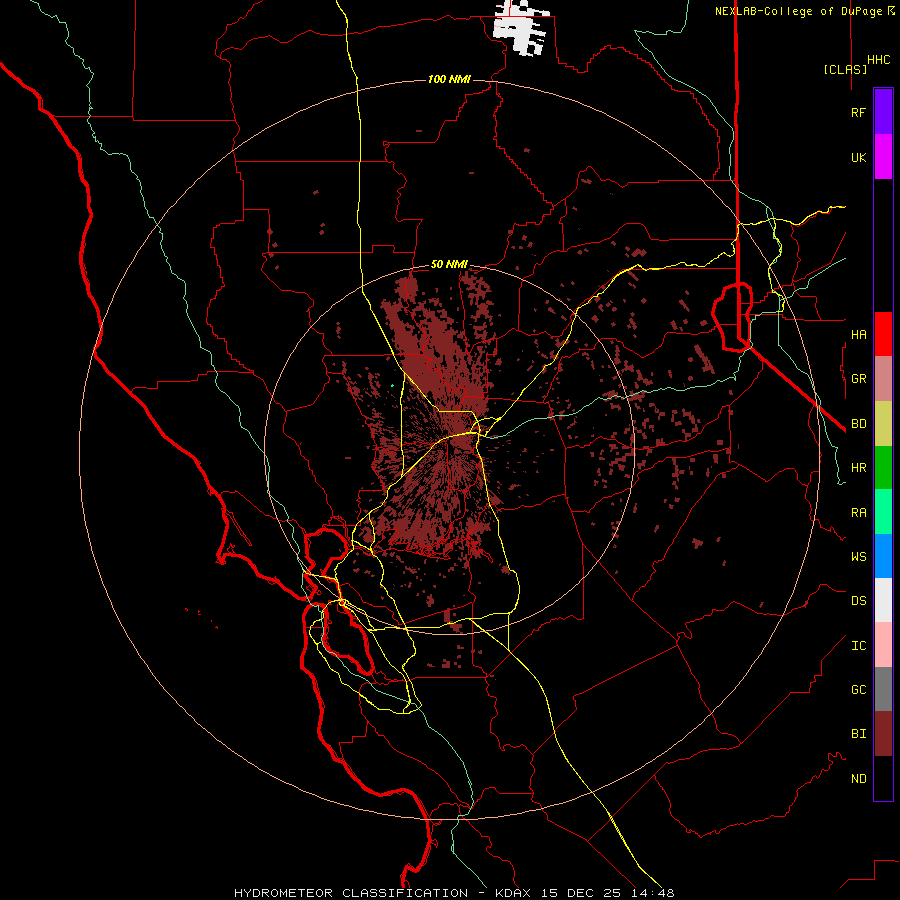
Task: Click the [CLAS] units label
Action: [x=845, y=69]
